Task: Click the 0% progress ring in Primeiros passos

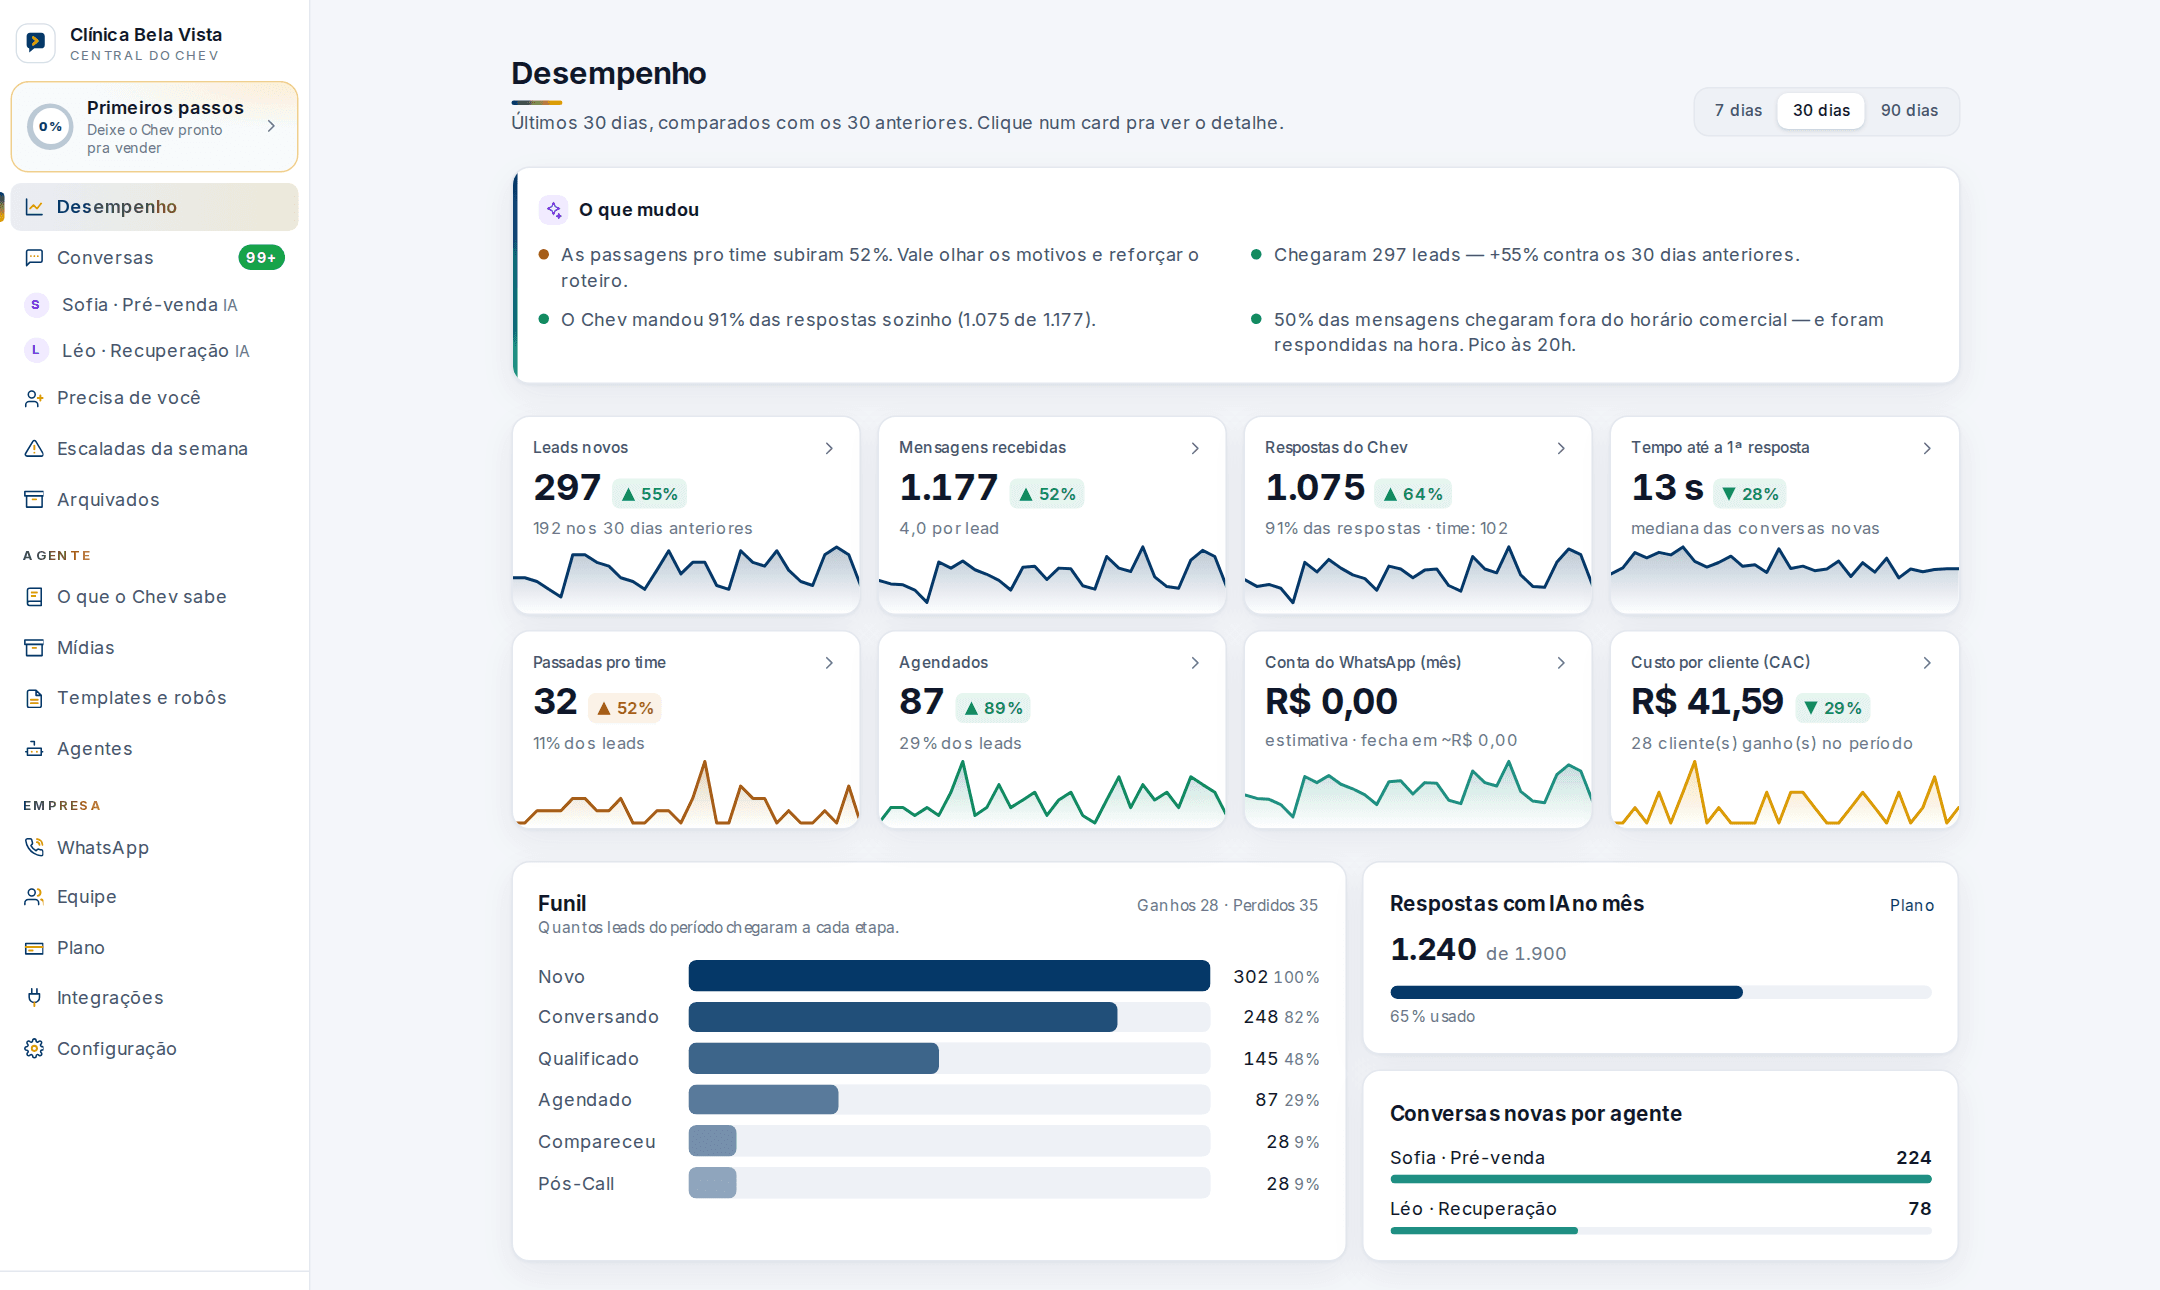Action: tap(50, 127)
